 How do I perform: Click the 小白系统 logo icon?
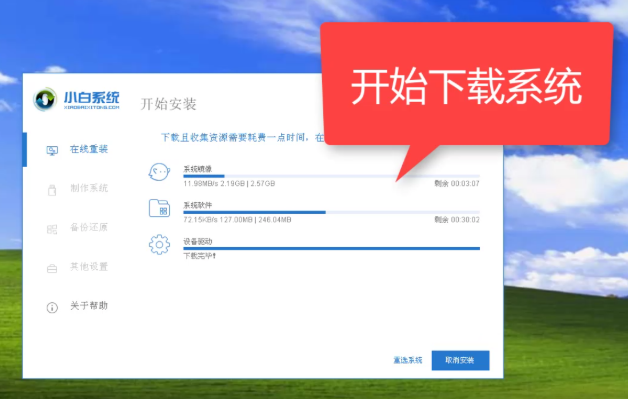pos(45,99)
